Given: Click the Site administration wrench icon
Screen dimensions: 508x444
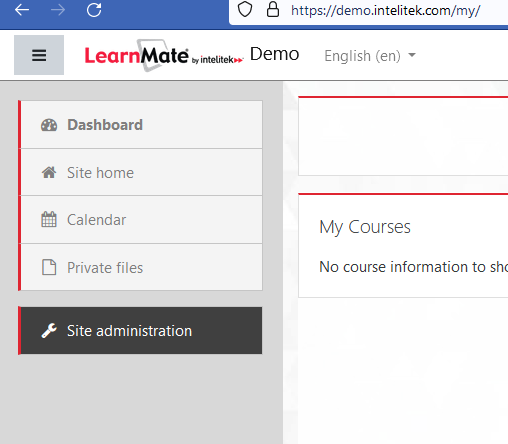Looking at the screenshot, I should point(49,331).
